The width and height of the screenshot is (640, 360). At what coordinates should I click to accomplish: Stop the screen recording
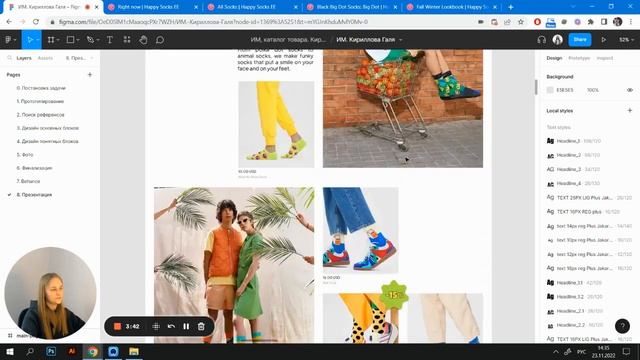118,326
